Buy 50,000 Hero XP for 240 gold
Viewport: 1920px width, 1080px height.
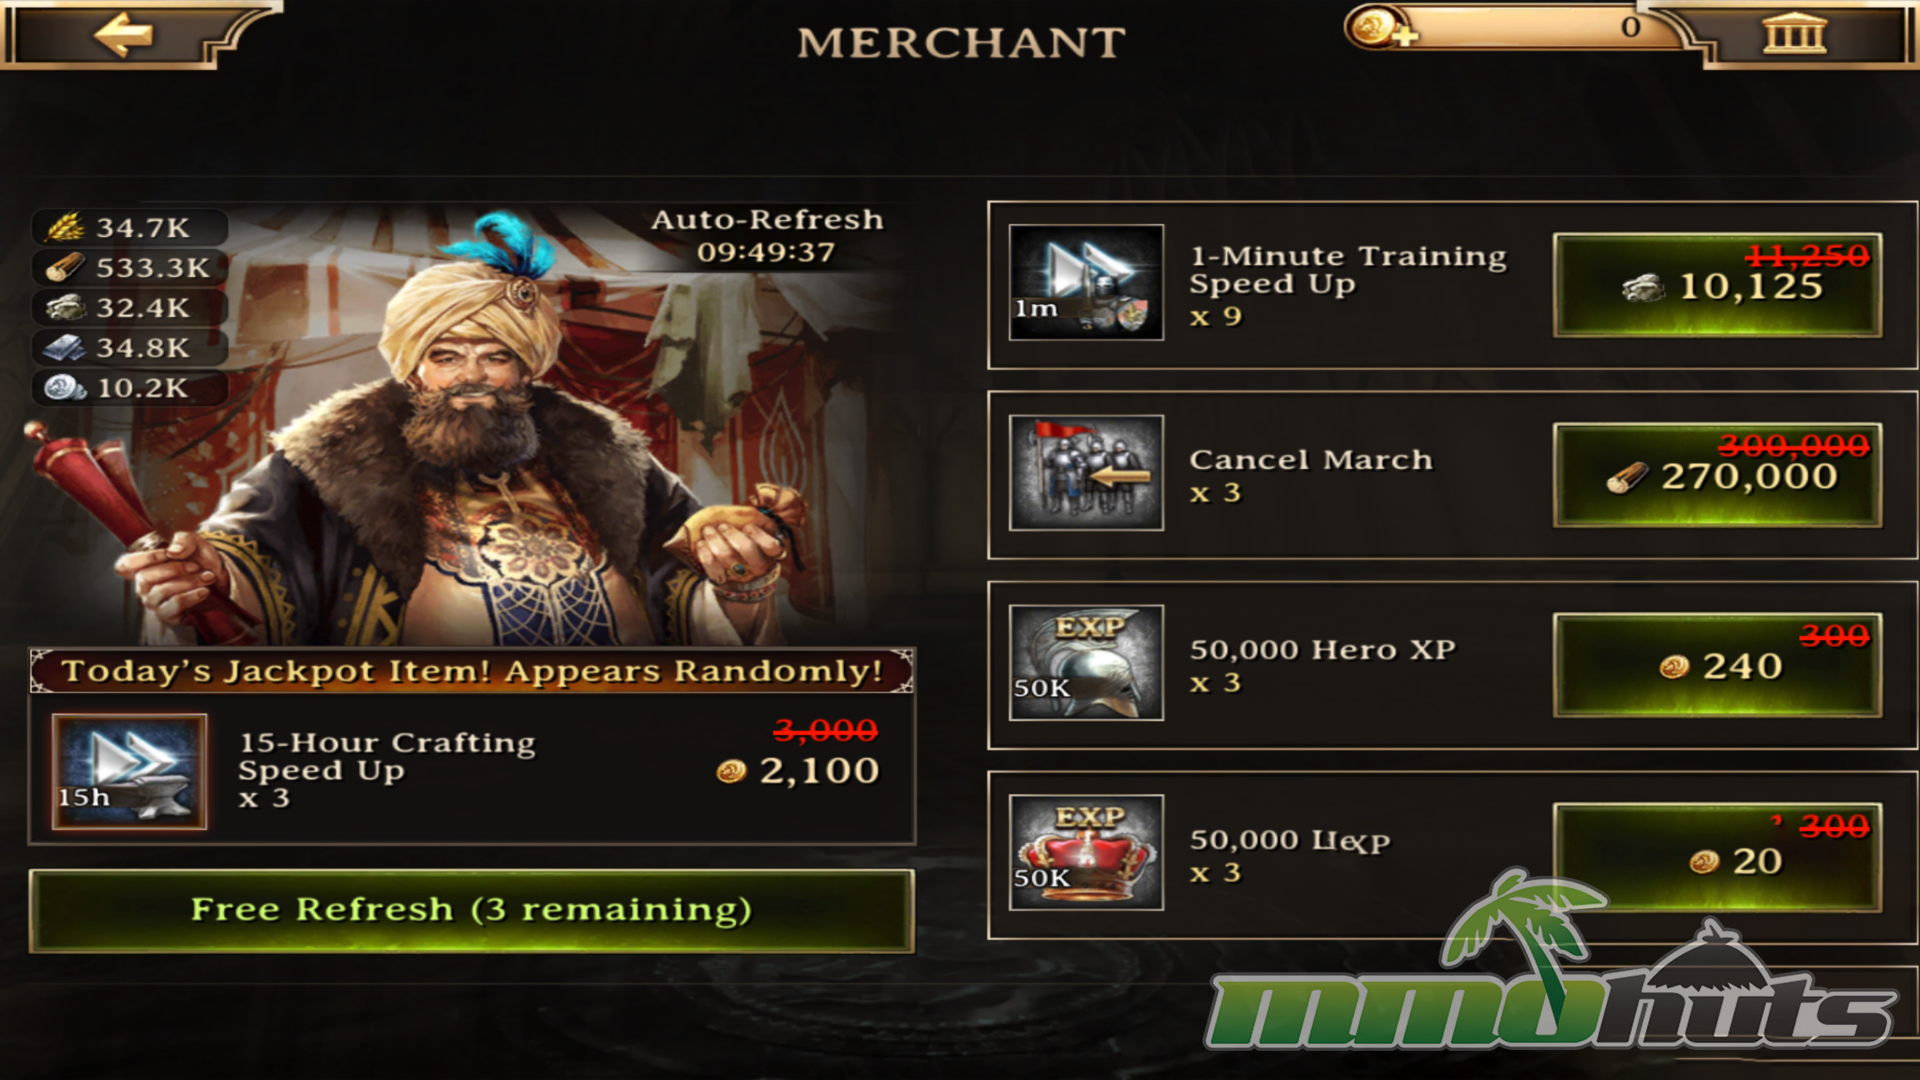click(x=1717, y=665)
